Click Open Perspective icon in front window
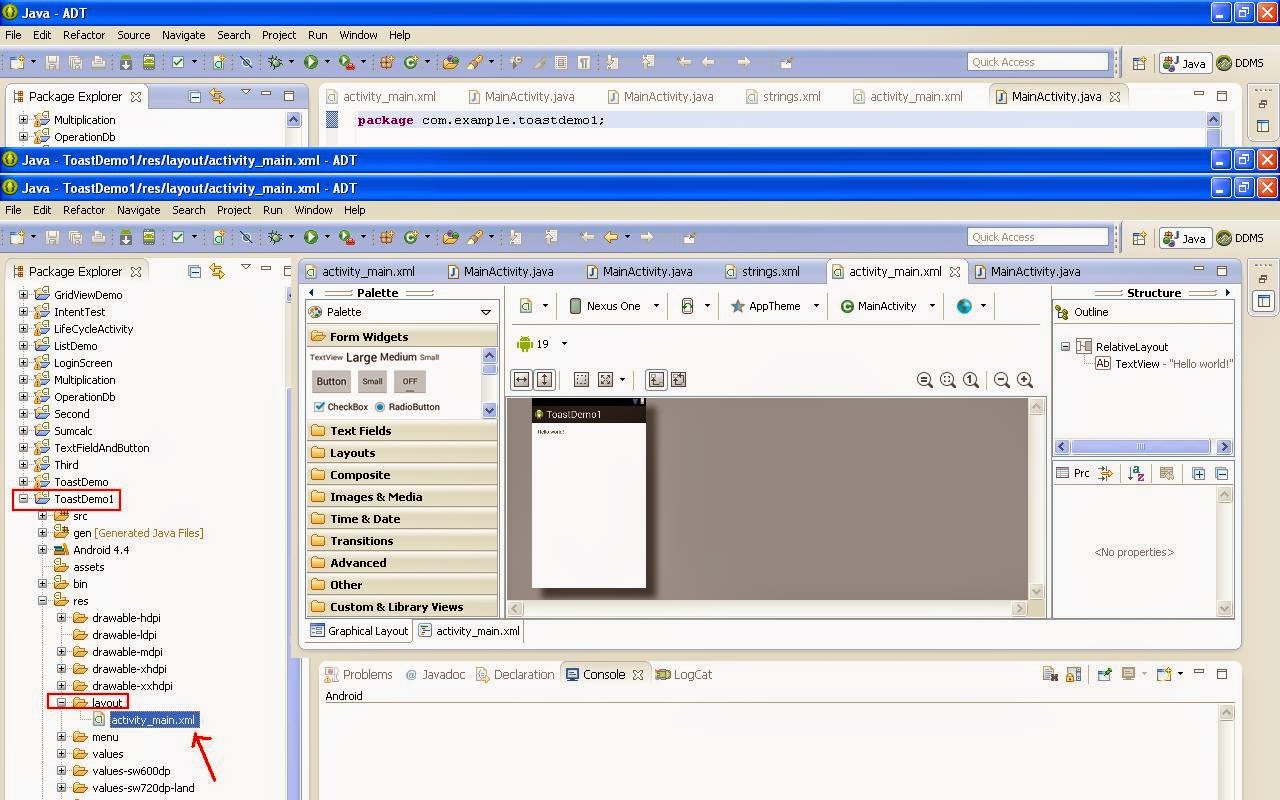The image size is (1280, 800). tap(1139, 238)
